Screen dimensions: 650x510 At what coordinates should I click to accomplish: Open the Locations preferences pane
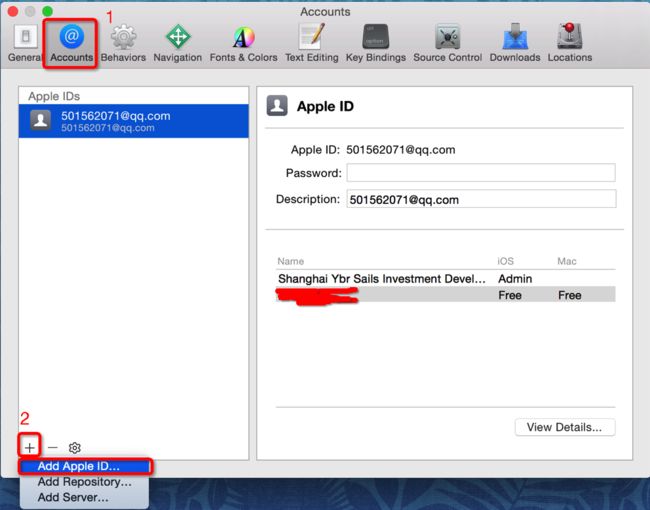[570, 43]
